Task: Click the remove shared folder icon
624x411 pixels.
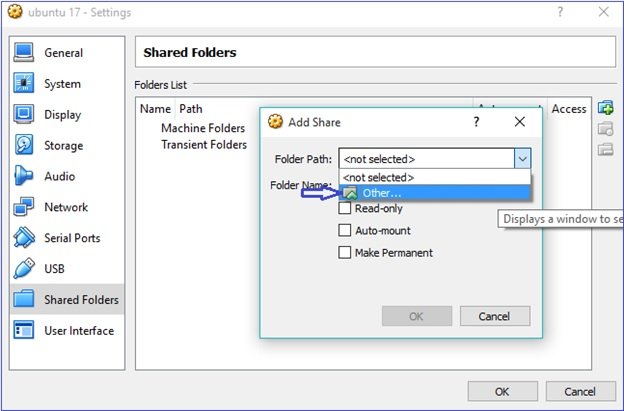Action: [605, 150]
